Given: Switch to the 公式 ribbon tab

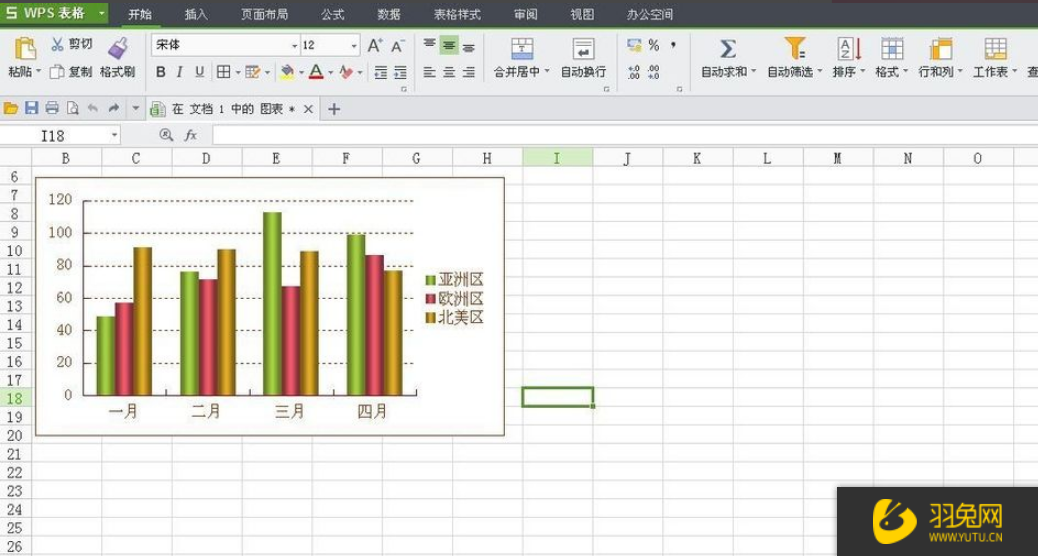Looking at the screenshot, I should (332, 14).
